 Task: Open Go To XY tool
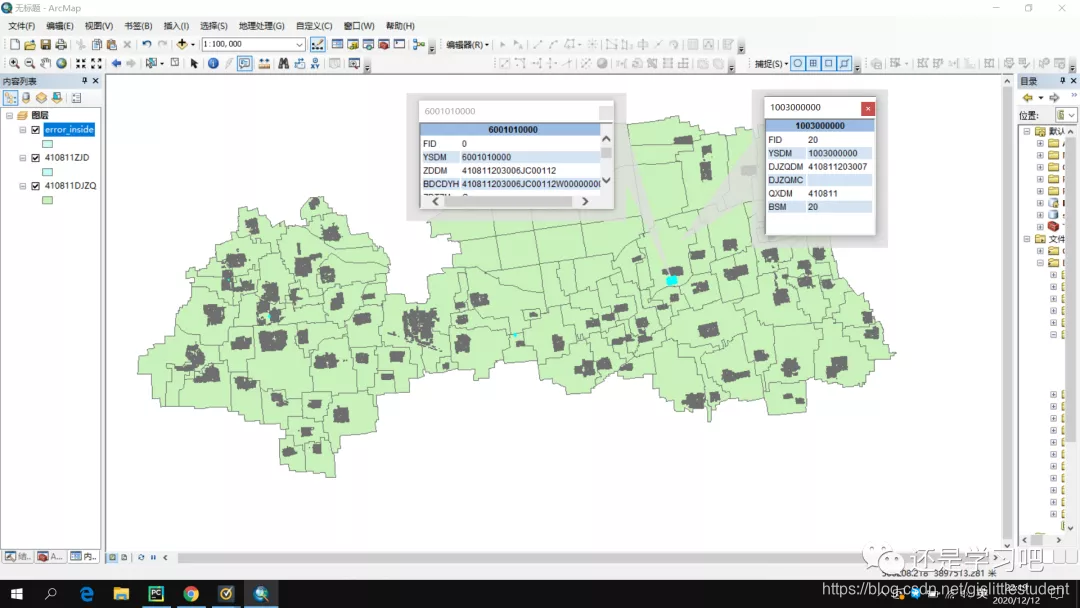pos(315,63)
